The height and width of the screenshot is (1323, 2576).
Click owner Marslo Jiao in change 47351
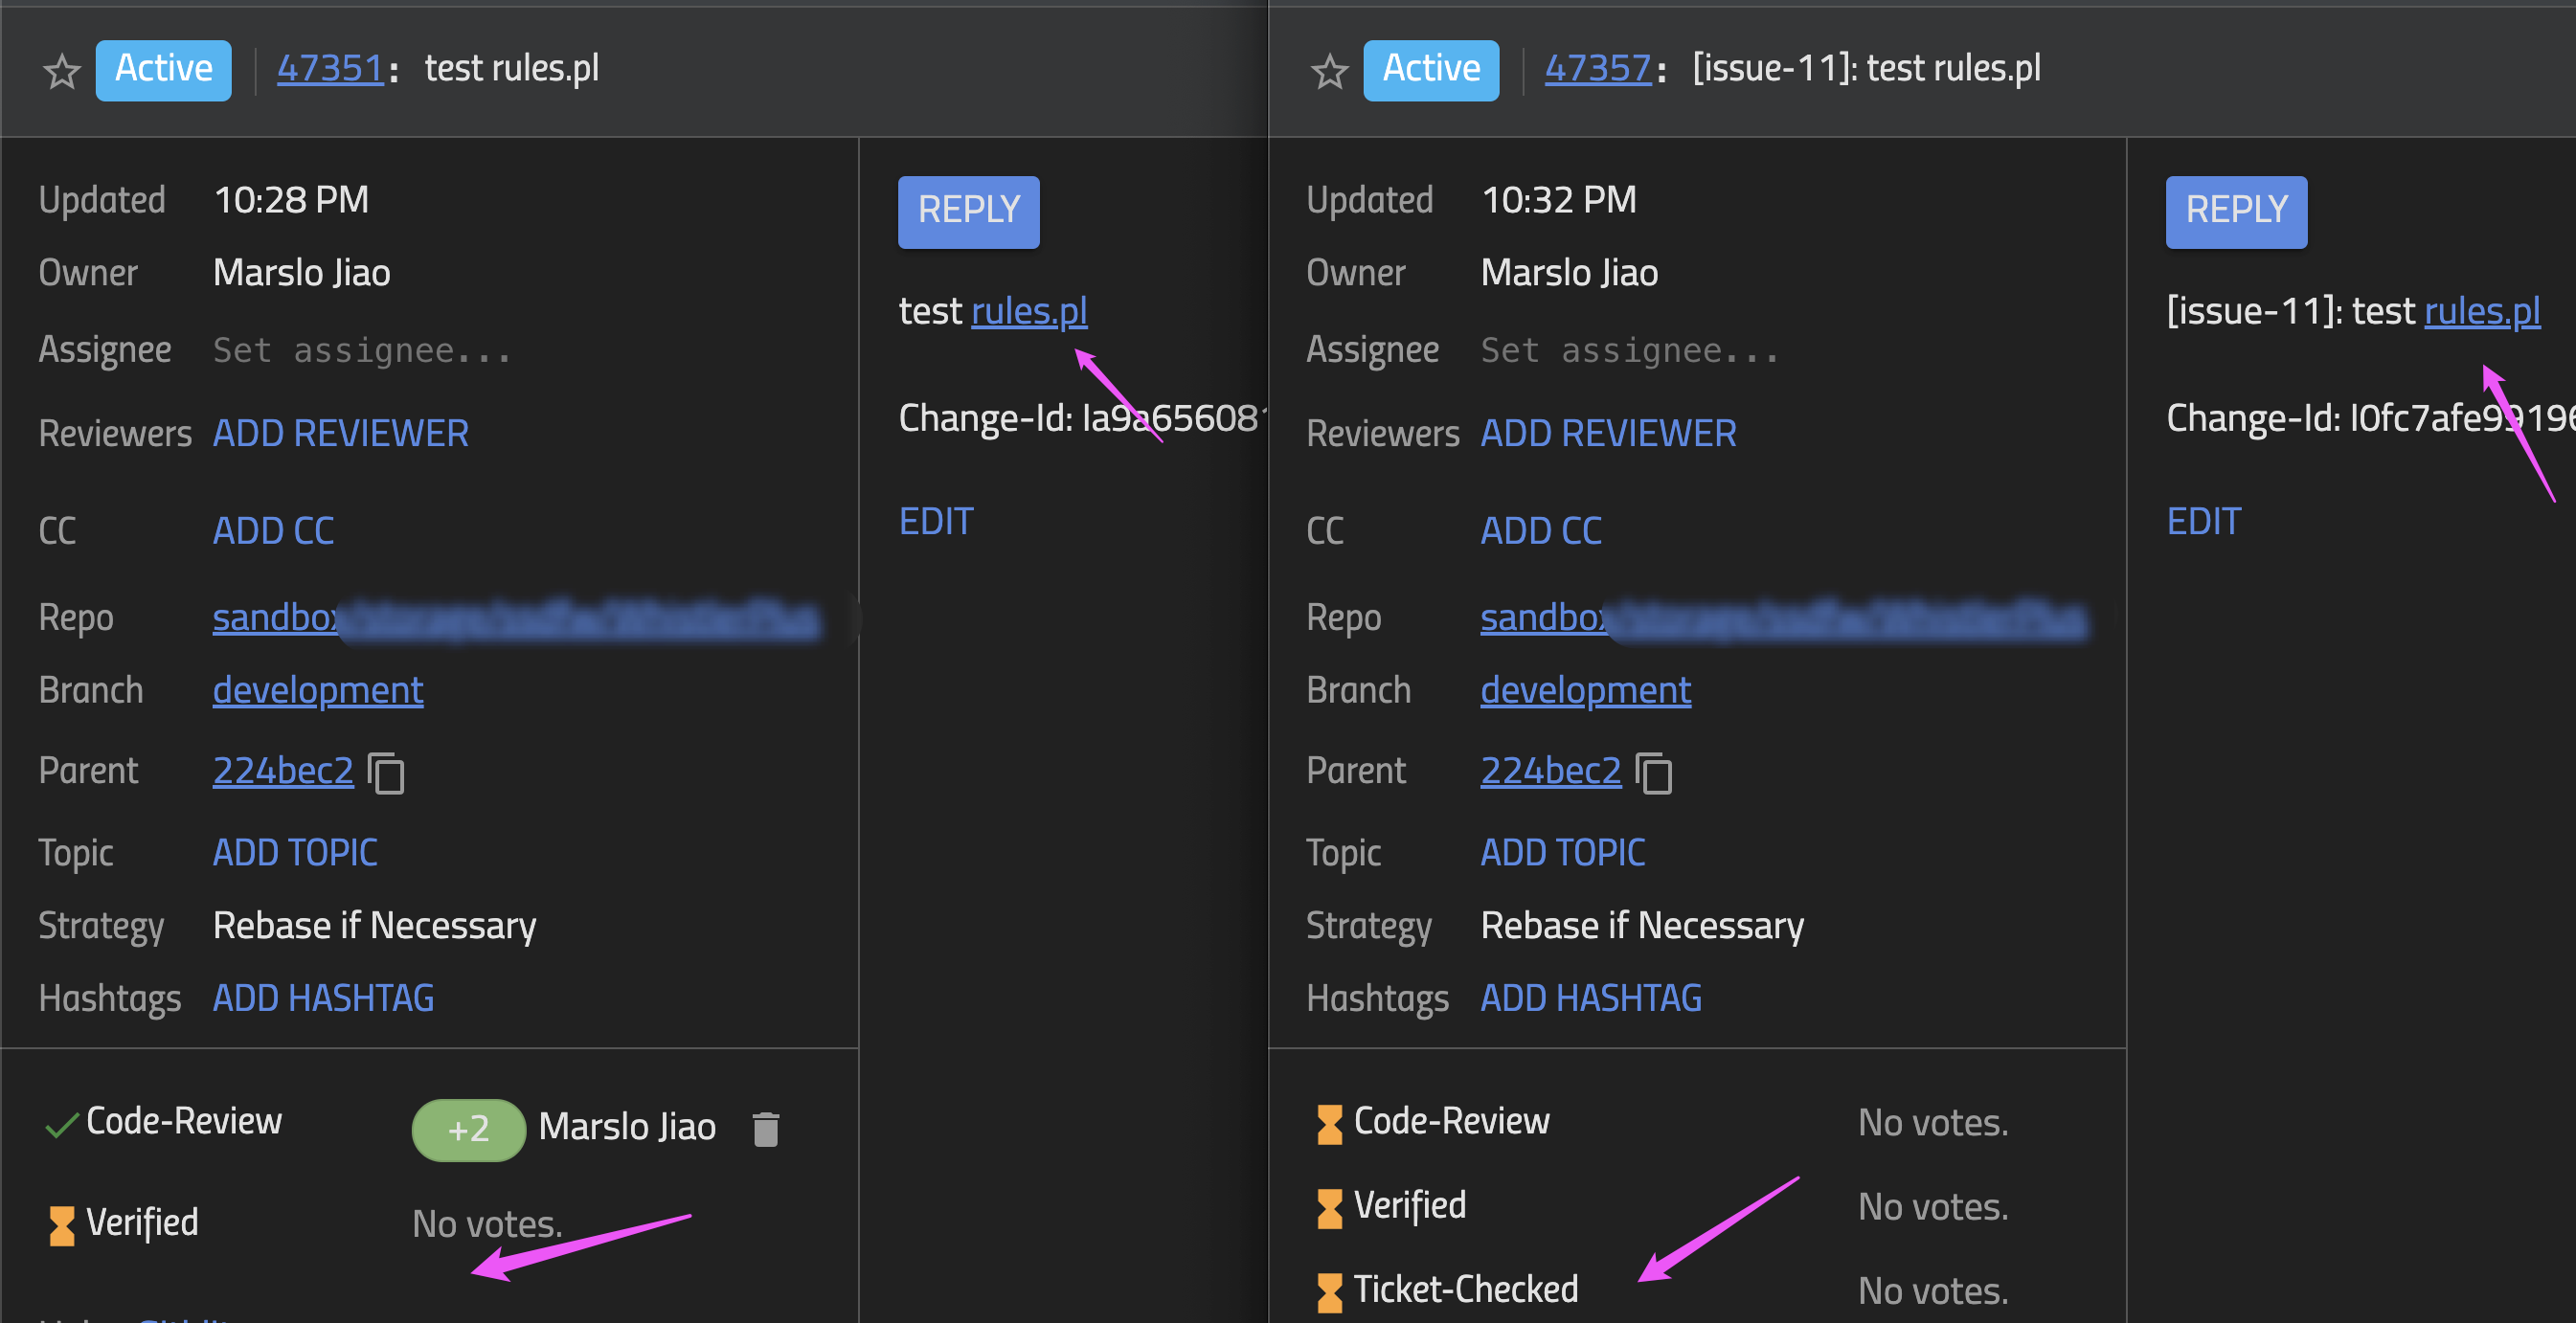[302, 272]
